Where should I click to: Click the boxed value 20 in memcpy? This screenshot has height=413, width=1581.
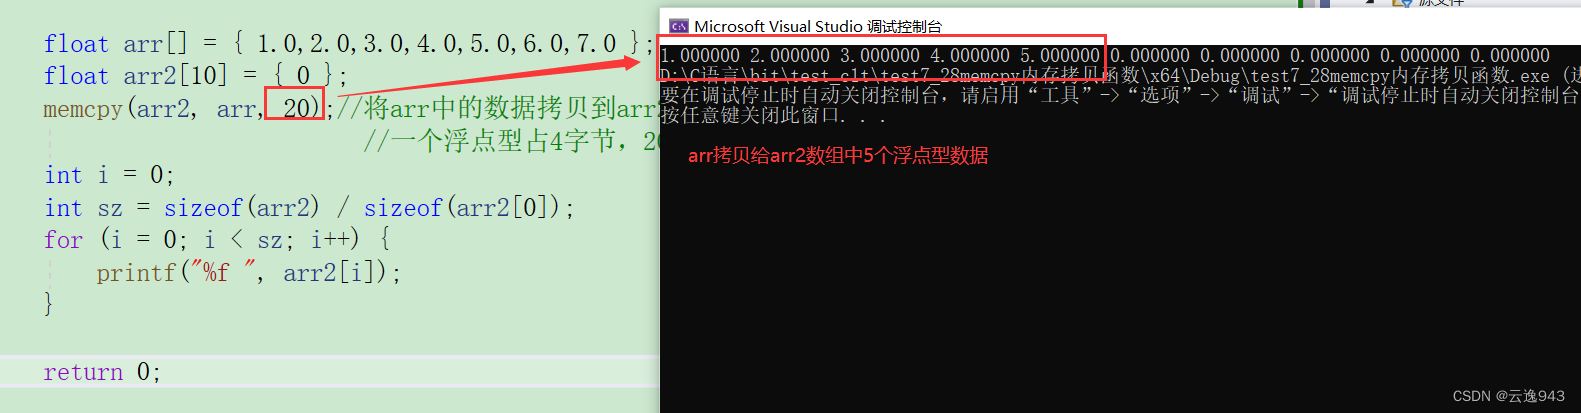point(296,107)
